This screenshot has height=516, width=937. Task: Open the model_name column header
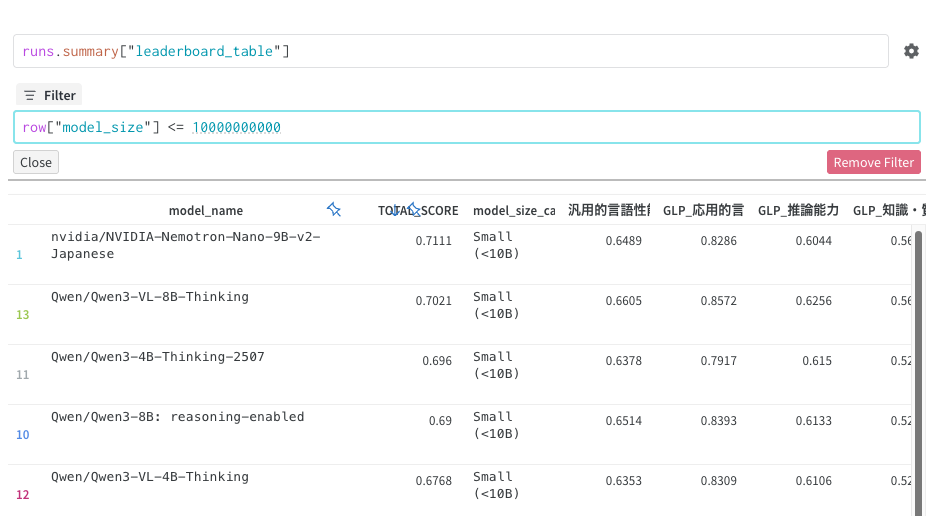point(206,210)
